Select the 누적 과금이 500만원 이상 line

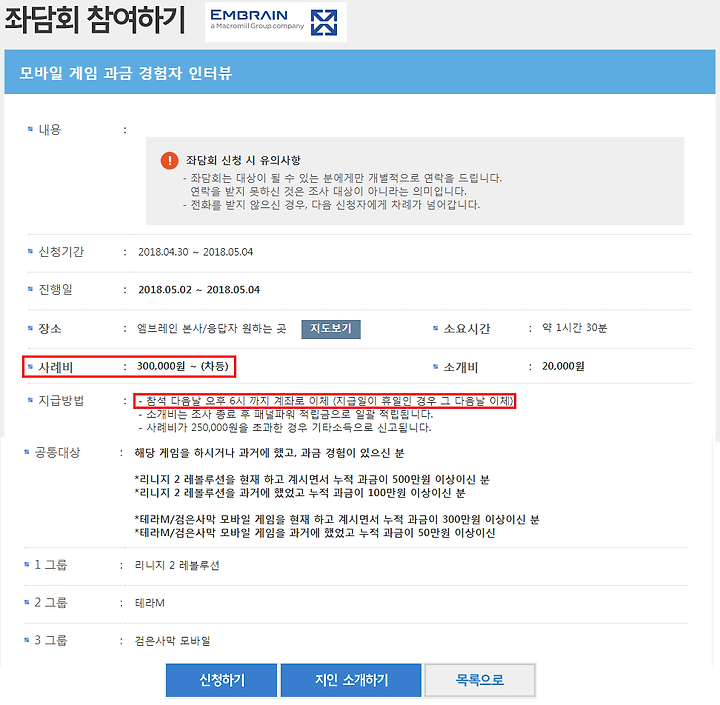(x=312, y=480)
